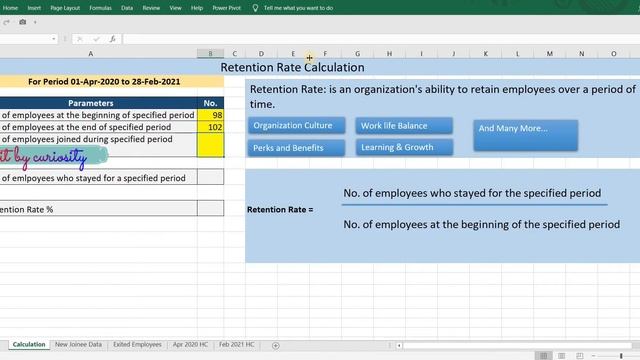The width and height of the screenshot is (640, 360).
Task: Click the camera icon in the quick access toolbar
Action: 23,22
